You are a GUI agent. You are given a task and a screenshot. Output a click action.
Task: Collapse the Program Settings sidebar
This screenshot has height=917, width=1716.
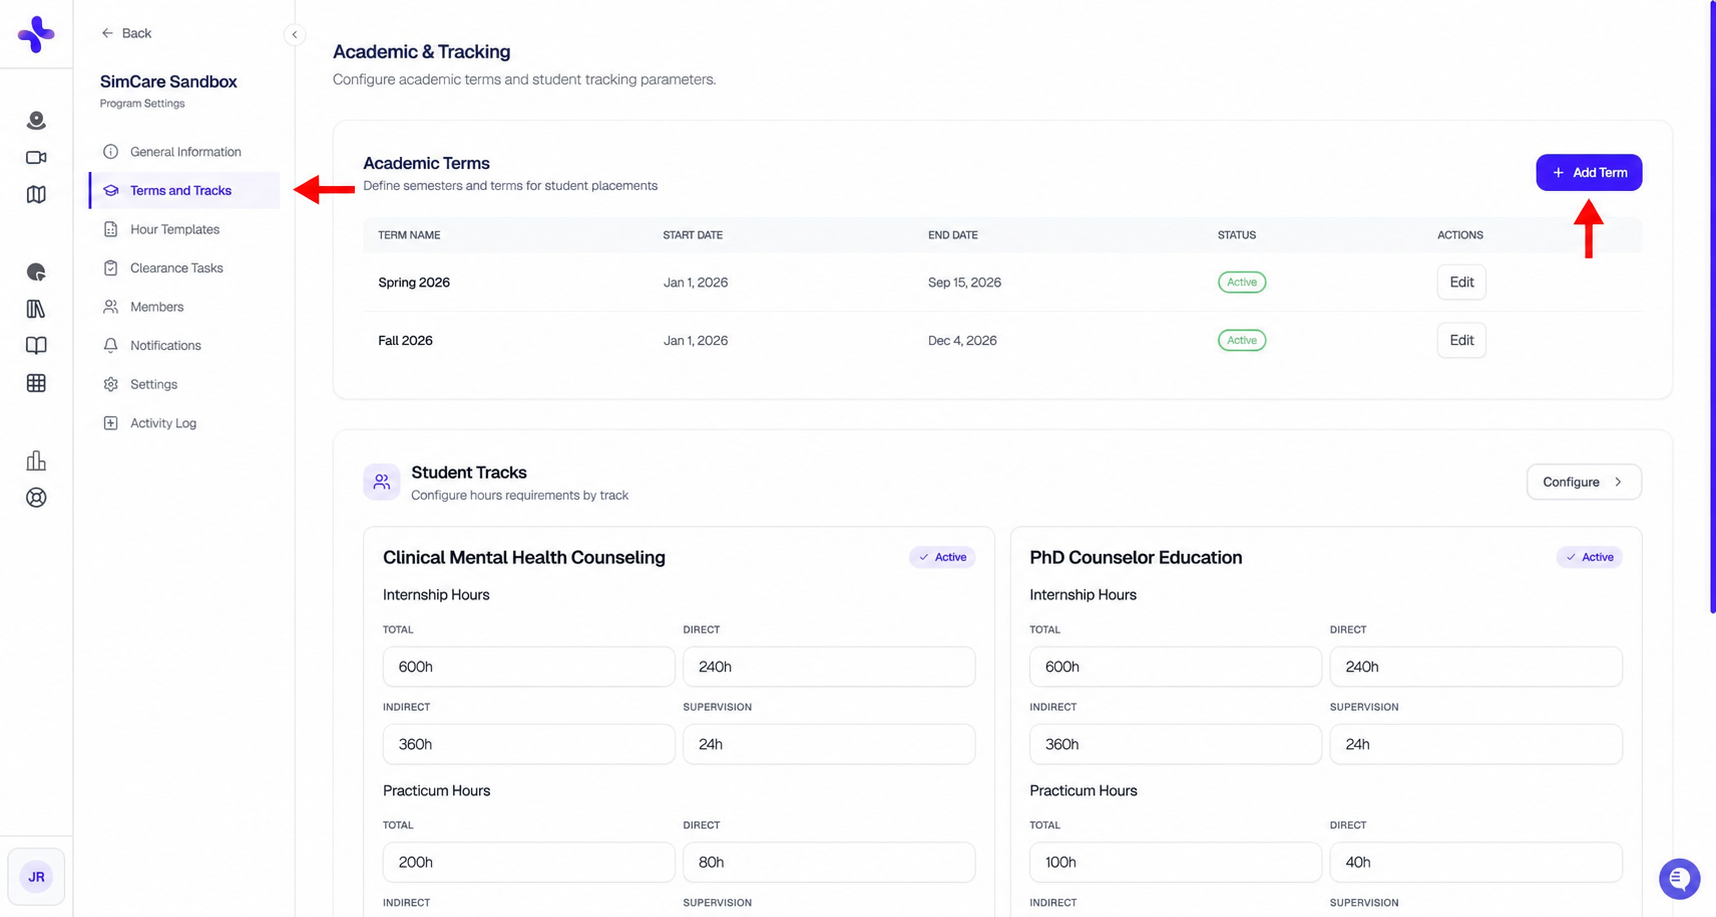point(294,34)
